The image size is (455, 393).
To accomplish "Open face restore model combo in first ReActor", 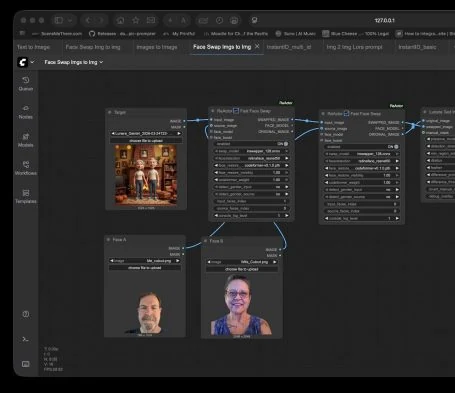I will (251, 165).
